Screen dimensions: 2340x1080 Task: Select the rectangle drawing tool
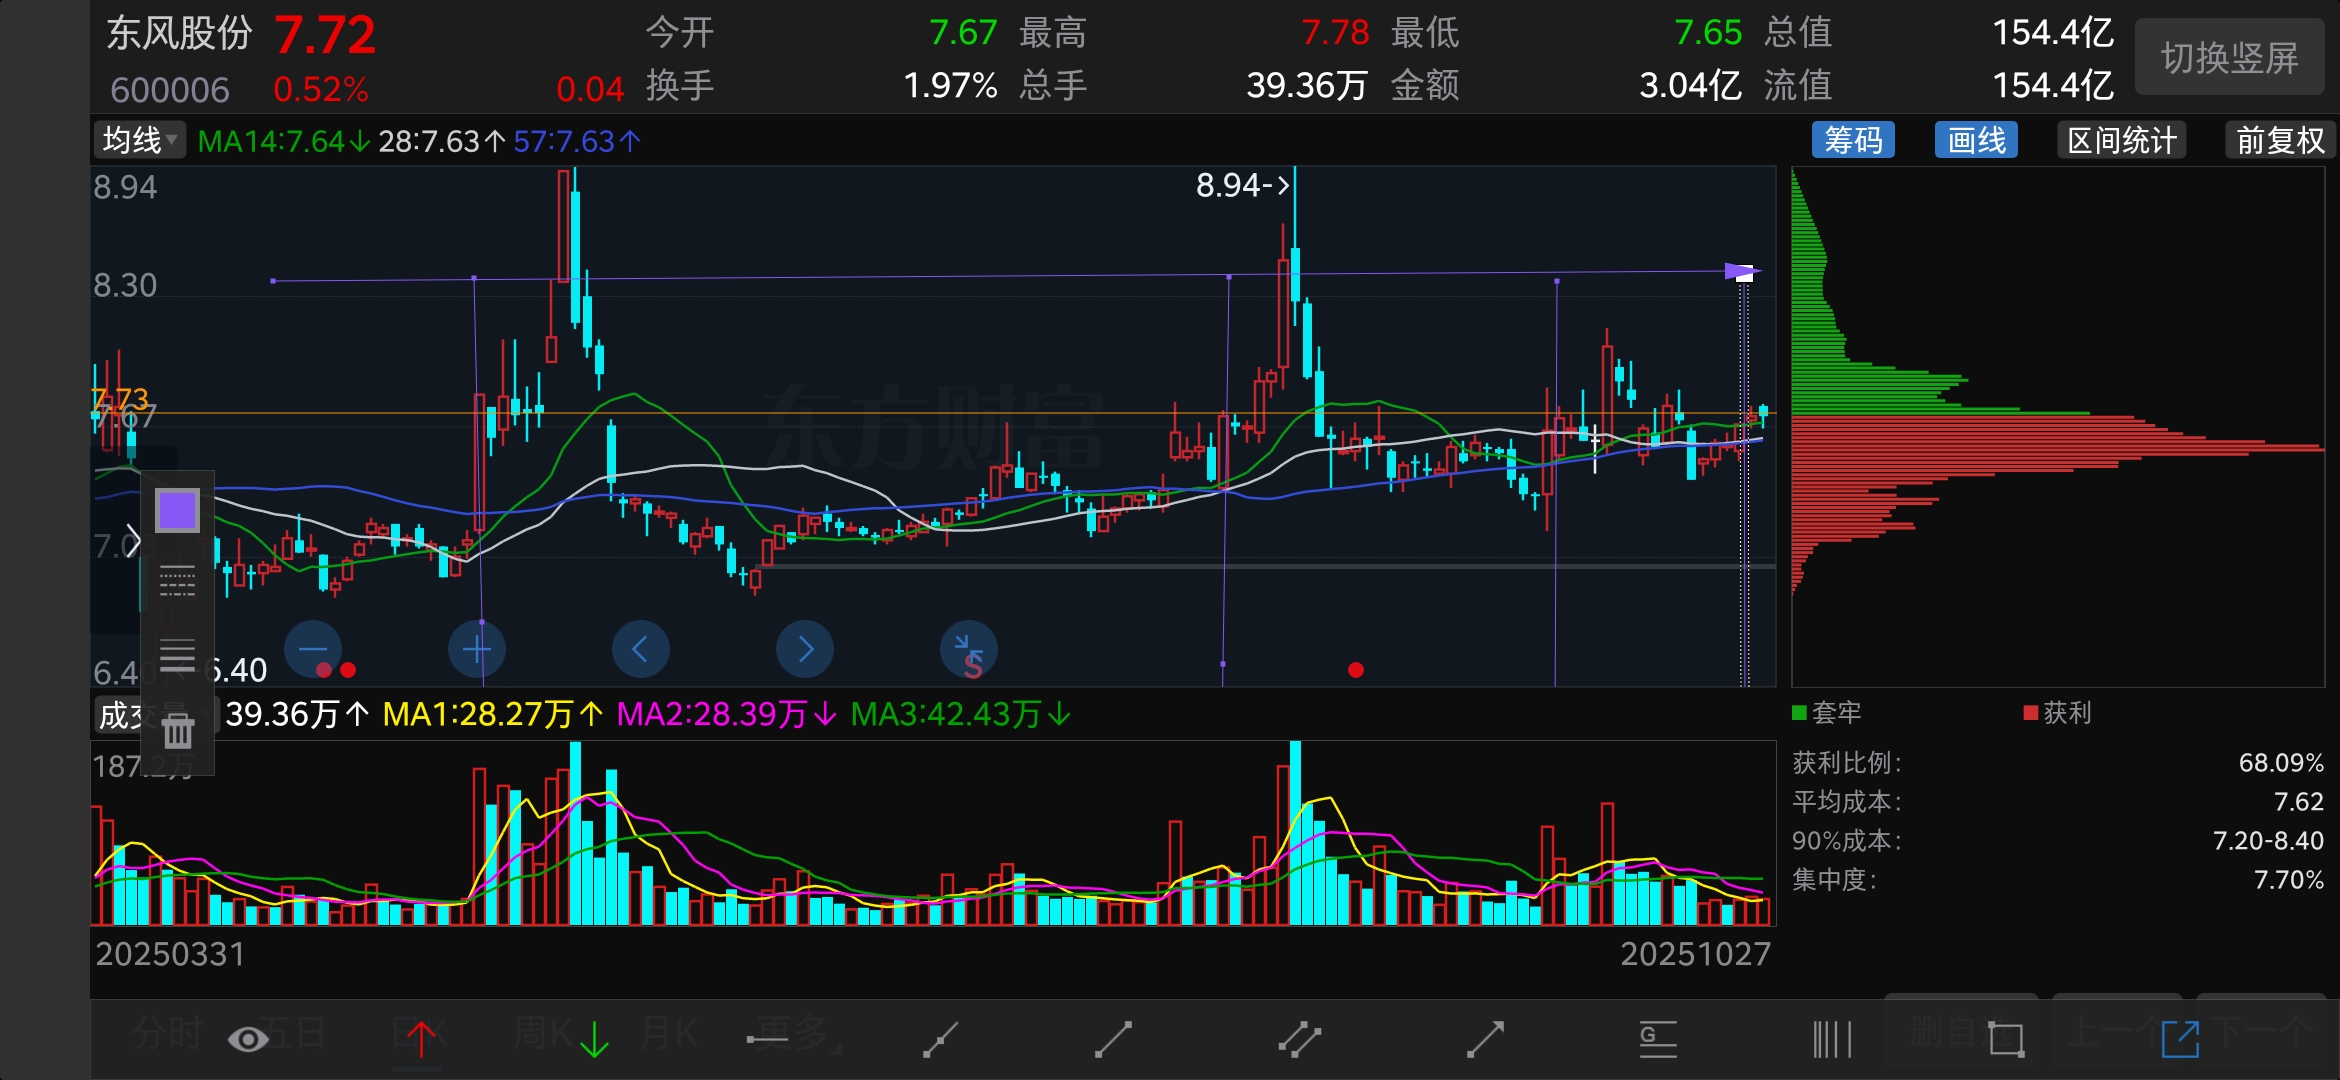click(2006, 1040)
